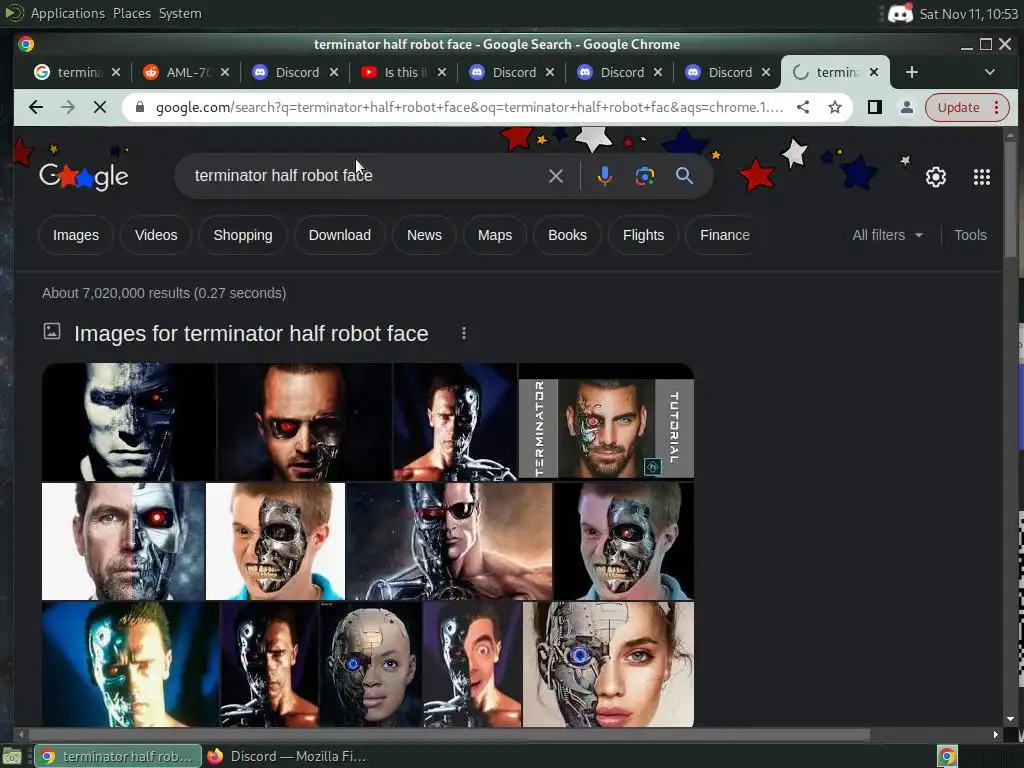Open the Google apps grid
This screenshot has width=1024, height=768.
click(x=982, y=177)
